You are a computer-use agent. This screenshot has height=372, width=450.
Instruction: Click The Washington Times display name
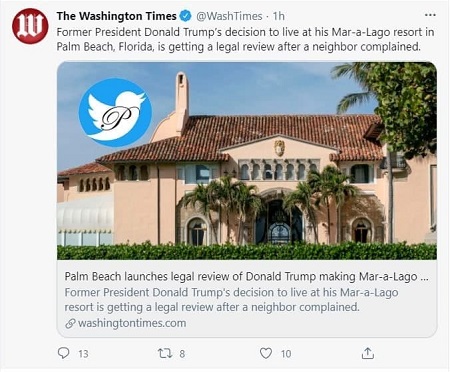(x=116, y=16)
